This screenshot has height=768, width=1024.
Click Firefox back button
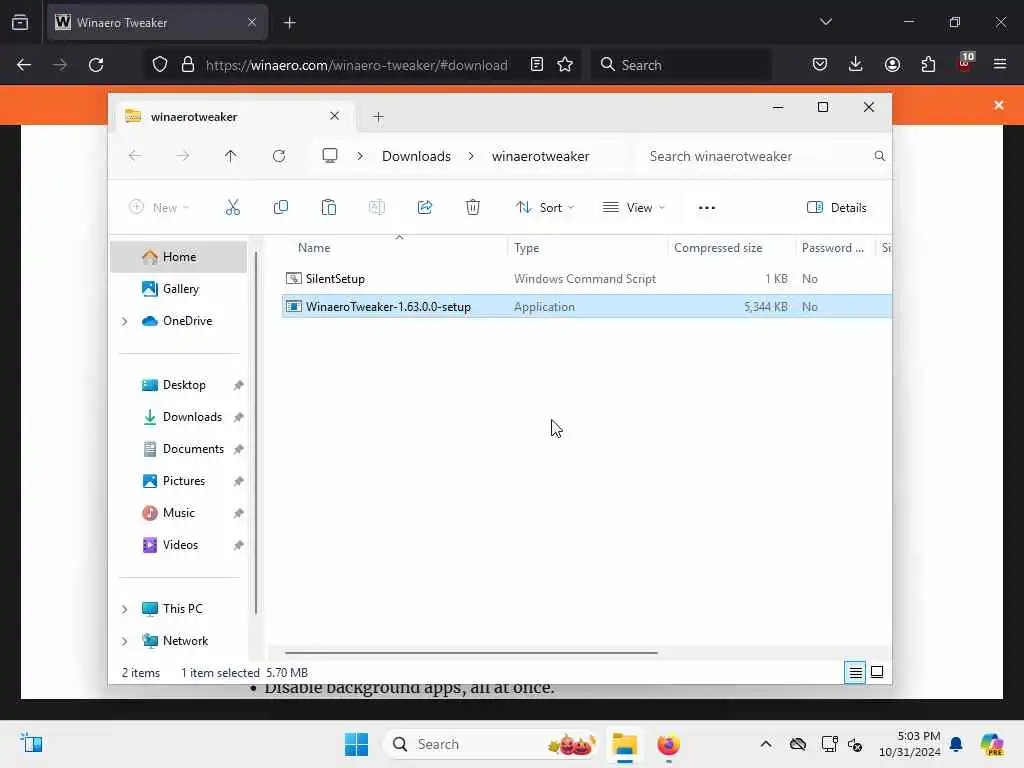point(24,65)
